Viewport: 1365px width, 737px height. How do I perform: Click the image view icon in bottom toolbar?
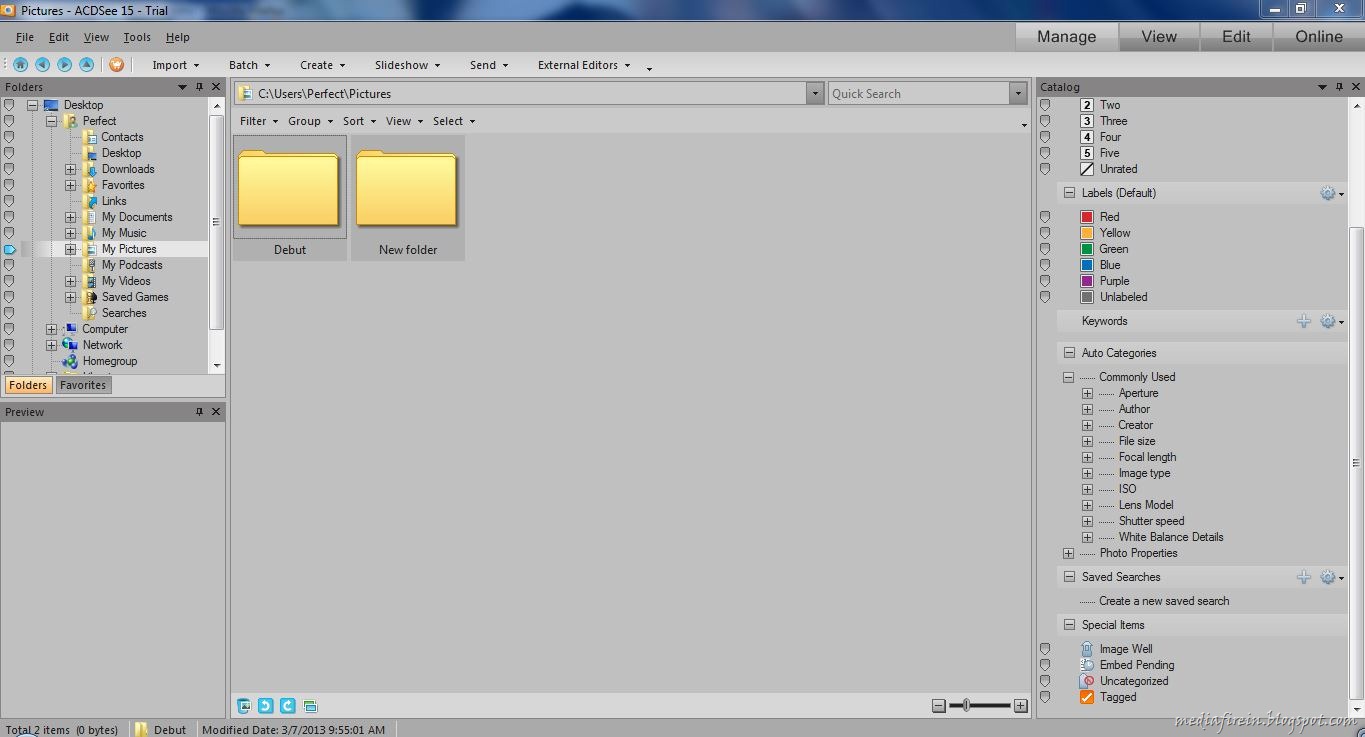(244, 705)
